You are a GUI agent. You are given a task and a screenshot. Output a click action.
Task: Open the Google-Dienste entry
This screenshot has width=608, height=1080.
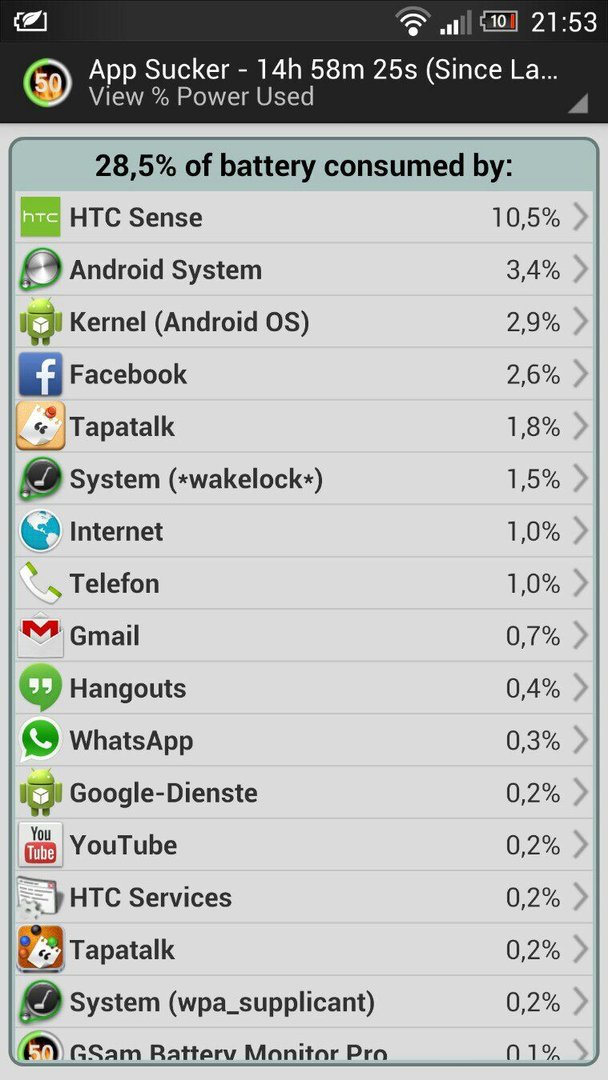click(x=304, y=793)
